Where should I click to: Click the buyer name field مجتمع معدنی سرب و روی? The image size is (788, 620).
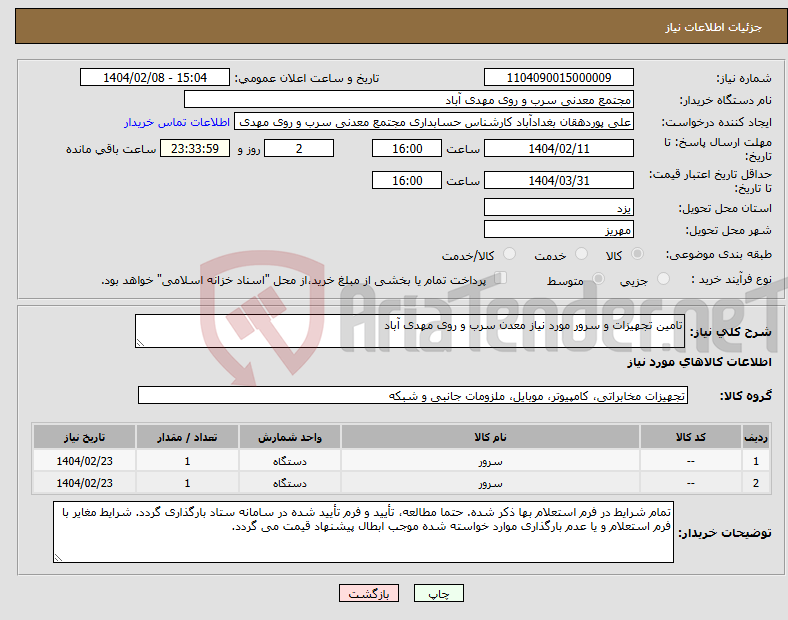pos(409,99)
